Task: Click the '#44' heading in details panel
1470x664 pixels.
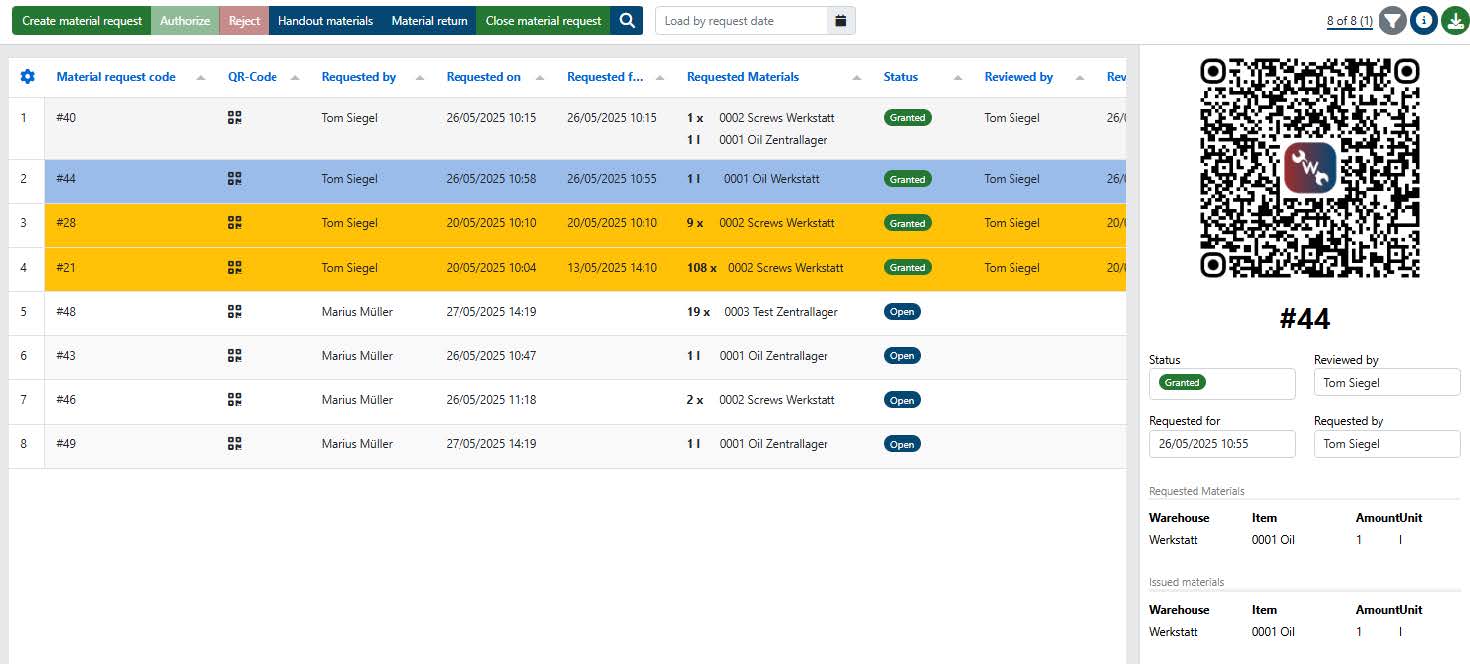Action: pyautogui.click(x=1305, y=319)
